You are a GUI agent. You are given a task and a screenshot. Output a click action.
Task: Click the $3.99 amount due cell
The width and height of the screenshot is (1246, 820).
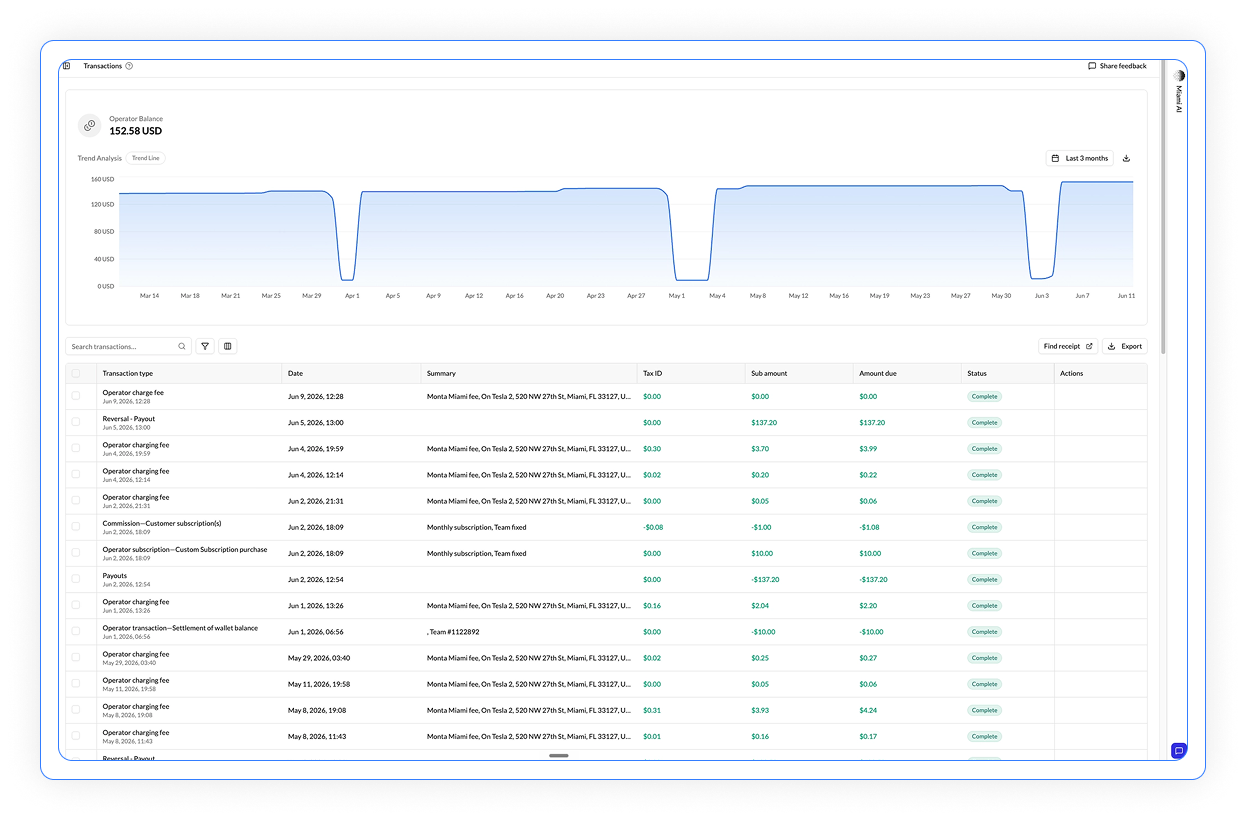coord(868,449)
